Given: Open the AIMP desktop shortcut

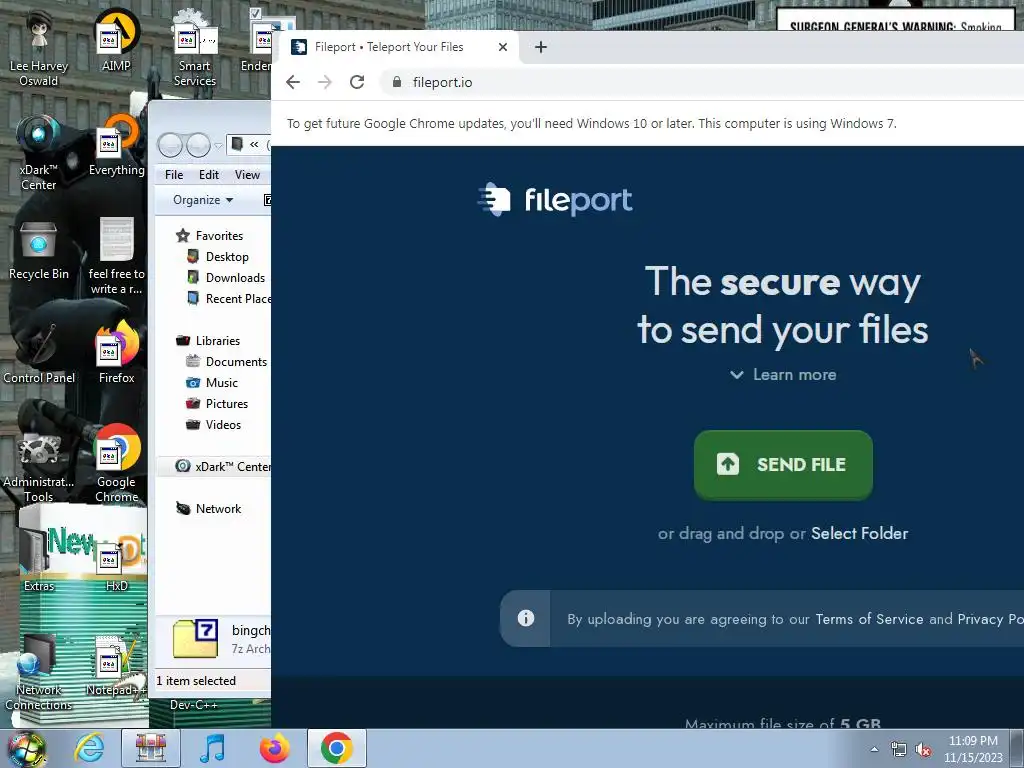Looking at the screenshot, I should pyautogui.click(x=116, y=41).
